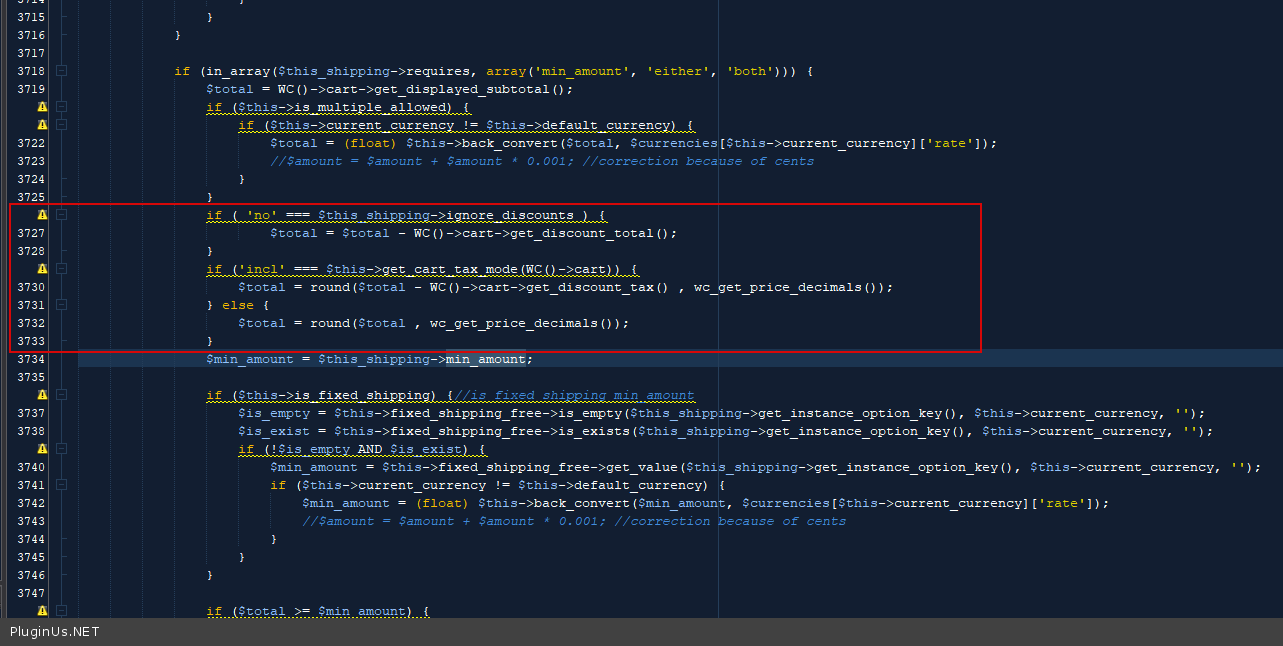Viewport: 1283px width, 646px height.
Task: Click line number 3734 in gutter
Action: (30, 359)
